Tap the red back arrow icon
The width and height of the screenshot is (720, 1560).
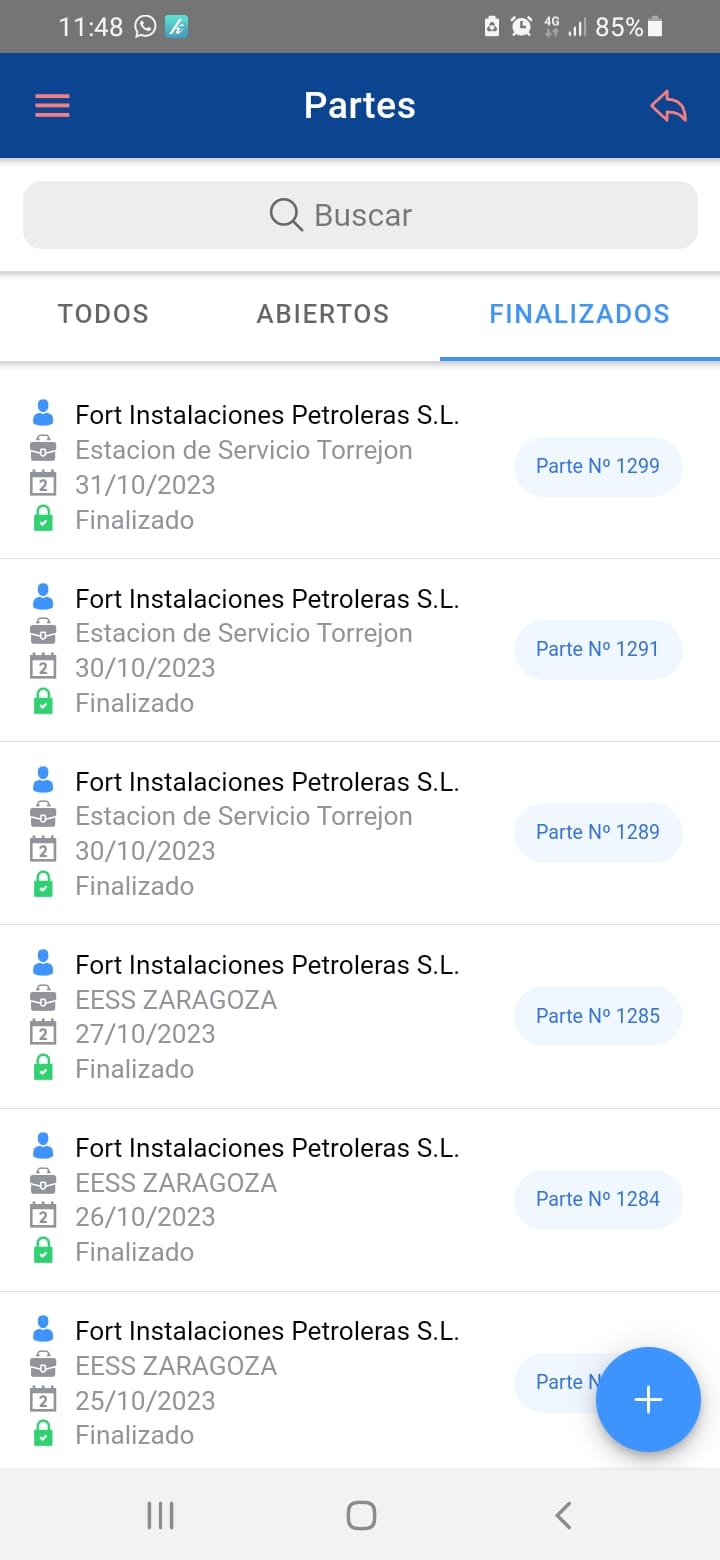pyautogui.click(x=668, y=106)
